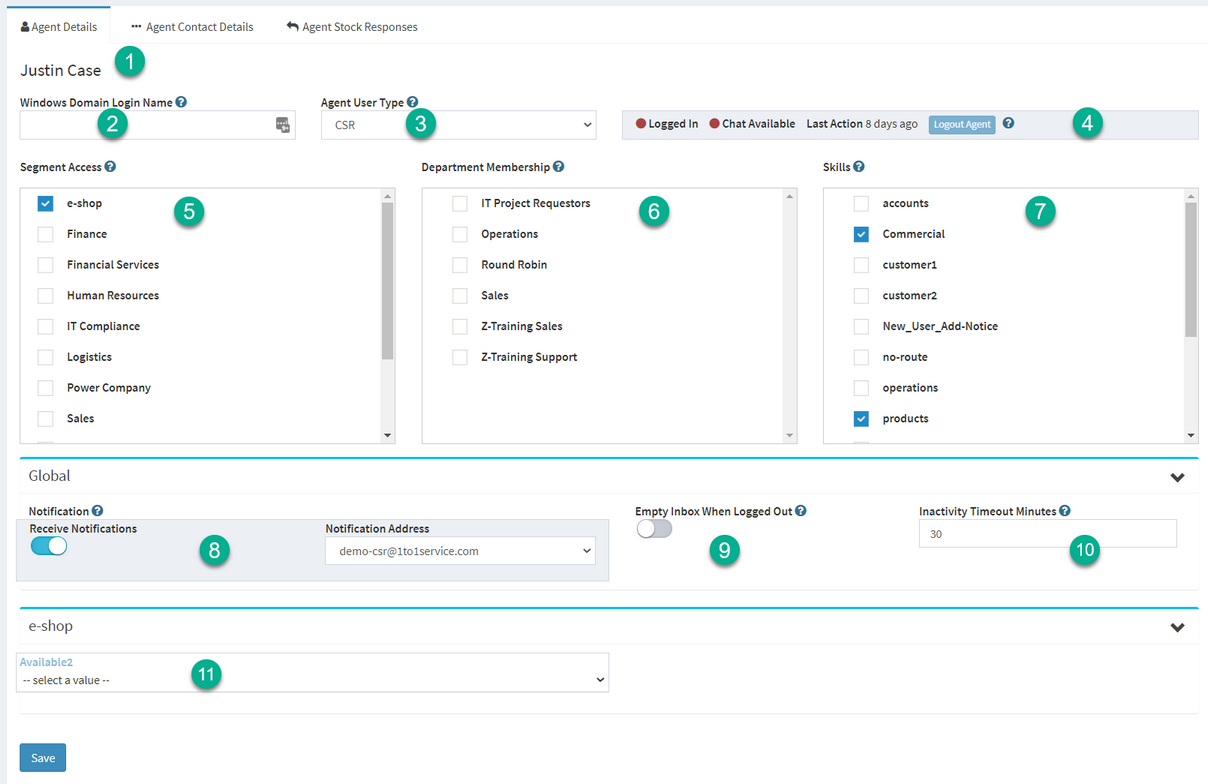Click the help icon beside Logout Agent
This screenshot has height=784, width=1208.
1008,124
